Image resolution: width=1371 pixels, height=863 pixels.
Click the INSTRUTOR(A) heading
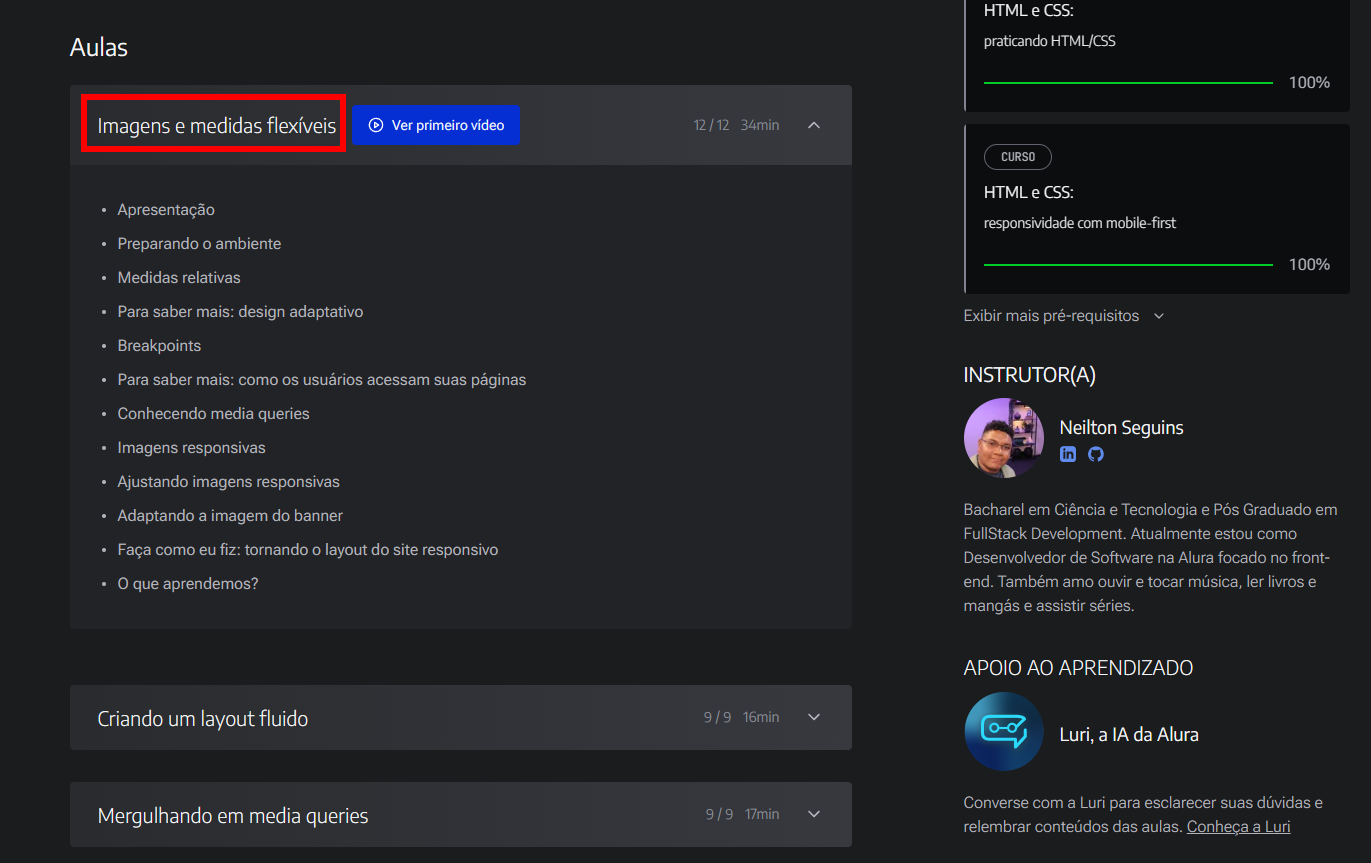point(1030,375)
